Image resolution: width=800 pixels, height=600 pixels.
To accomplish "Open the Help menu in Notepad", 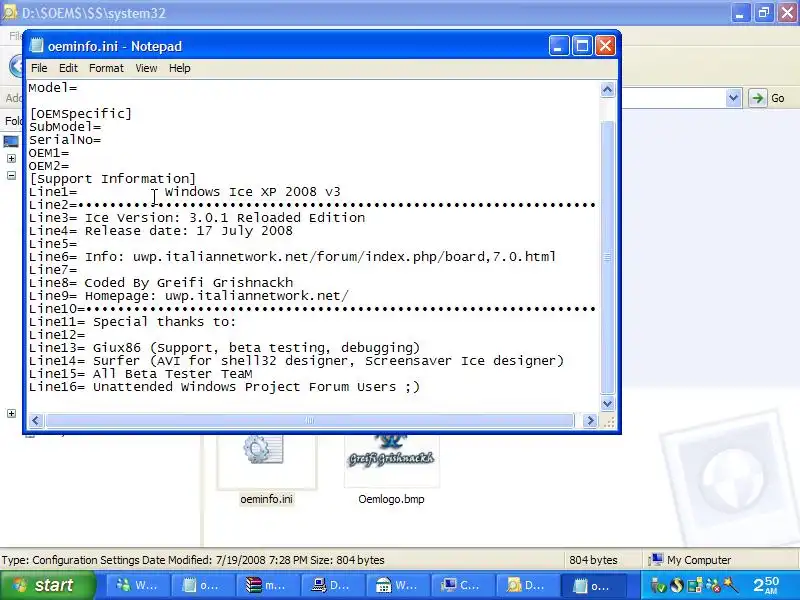I will 180,68.
